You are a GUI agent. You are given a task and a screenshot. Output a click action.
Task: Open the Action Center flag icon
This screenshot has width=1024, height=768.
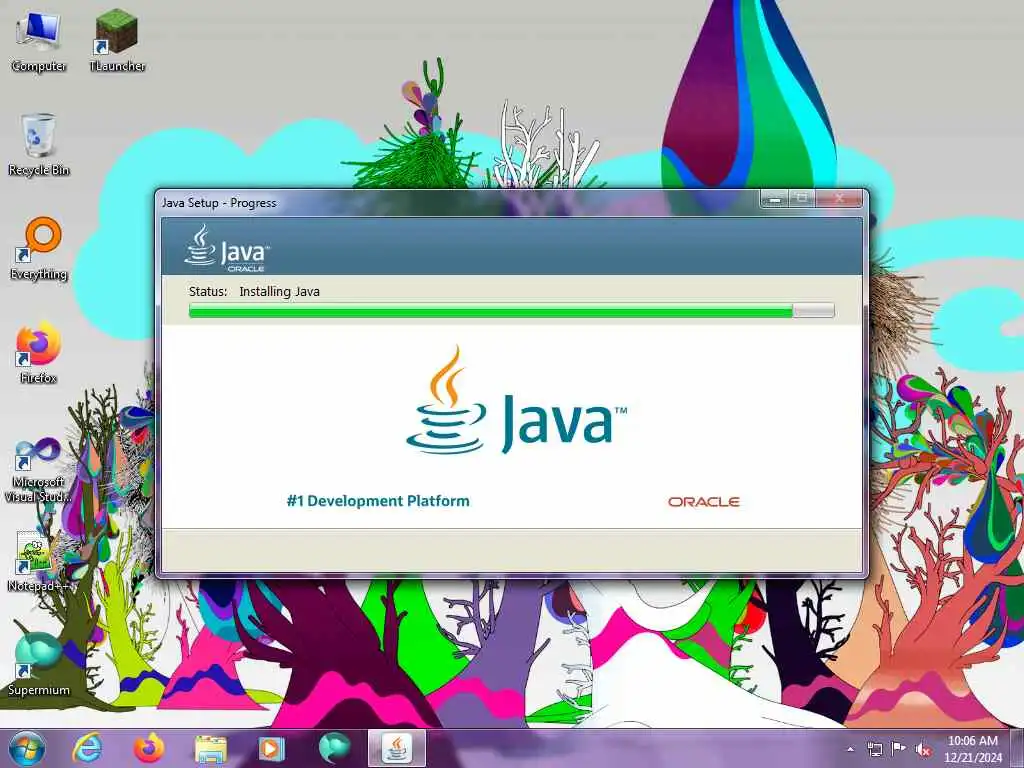pyautogui.click(x=899, y=748)
